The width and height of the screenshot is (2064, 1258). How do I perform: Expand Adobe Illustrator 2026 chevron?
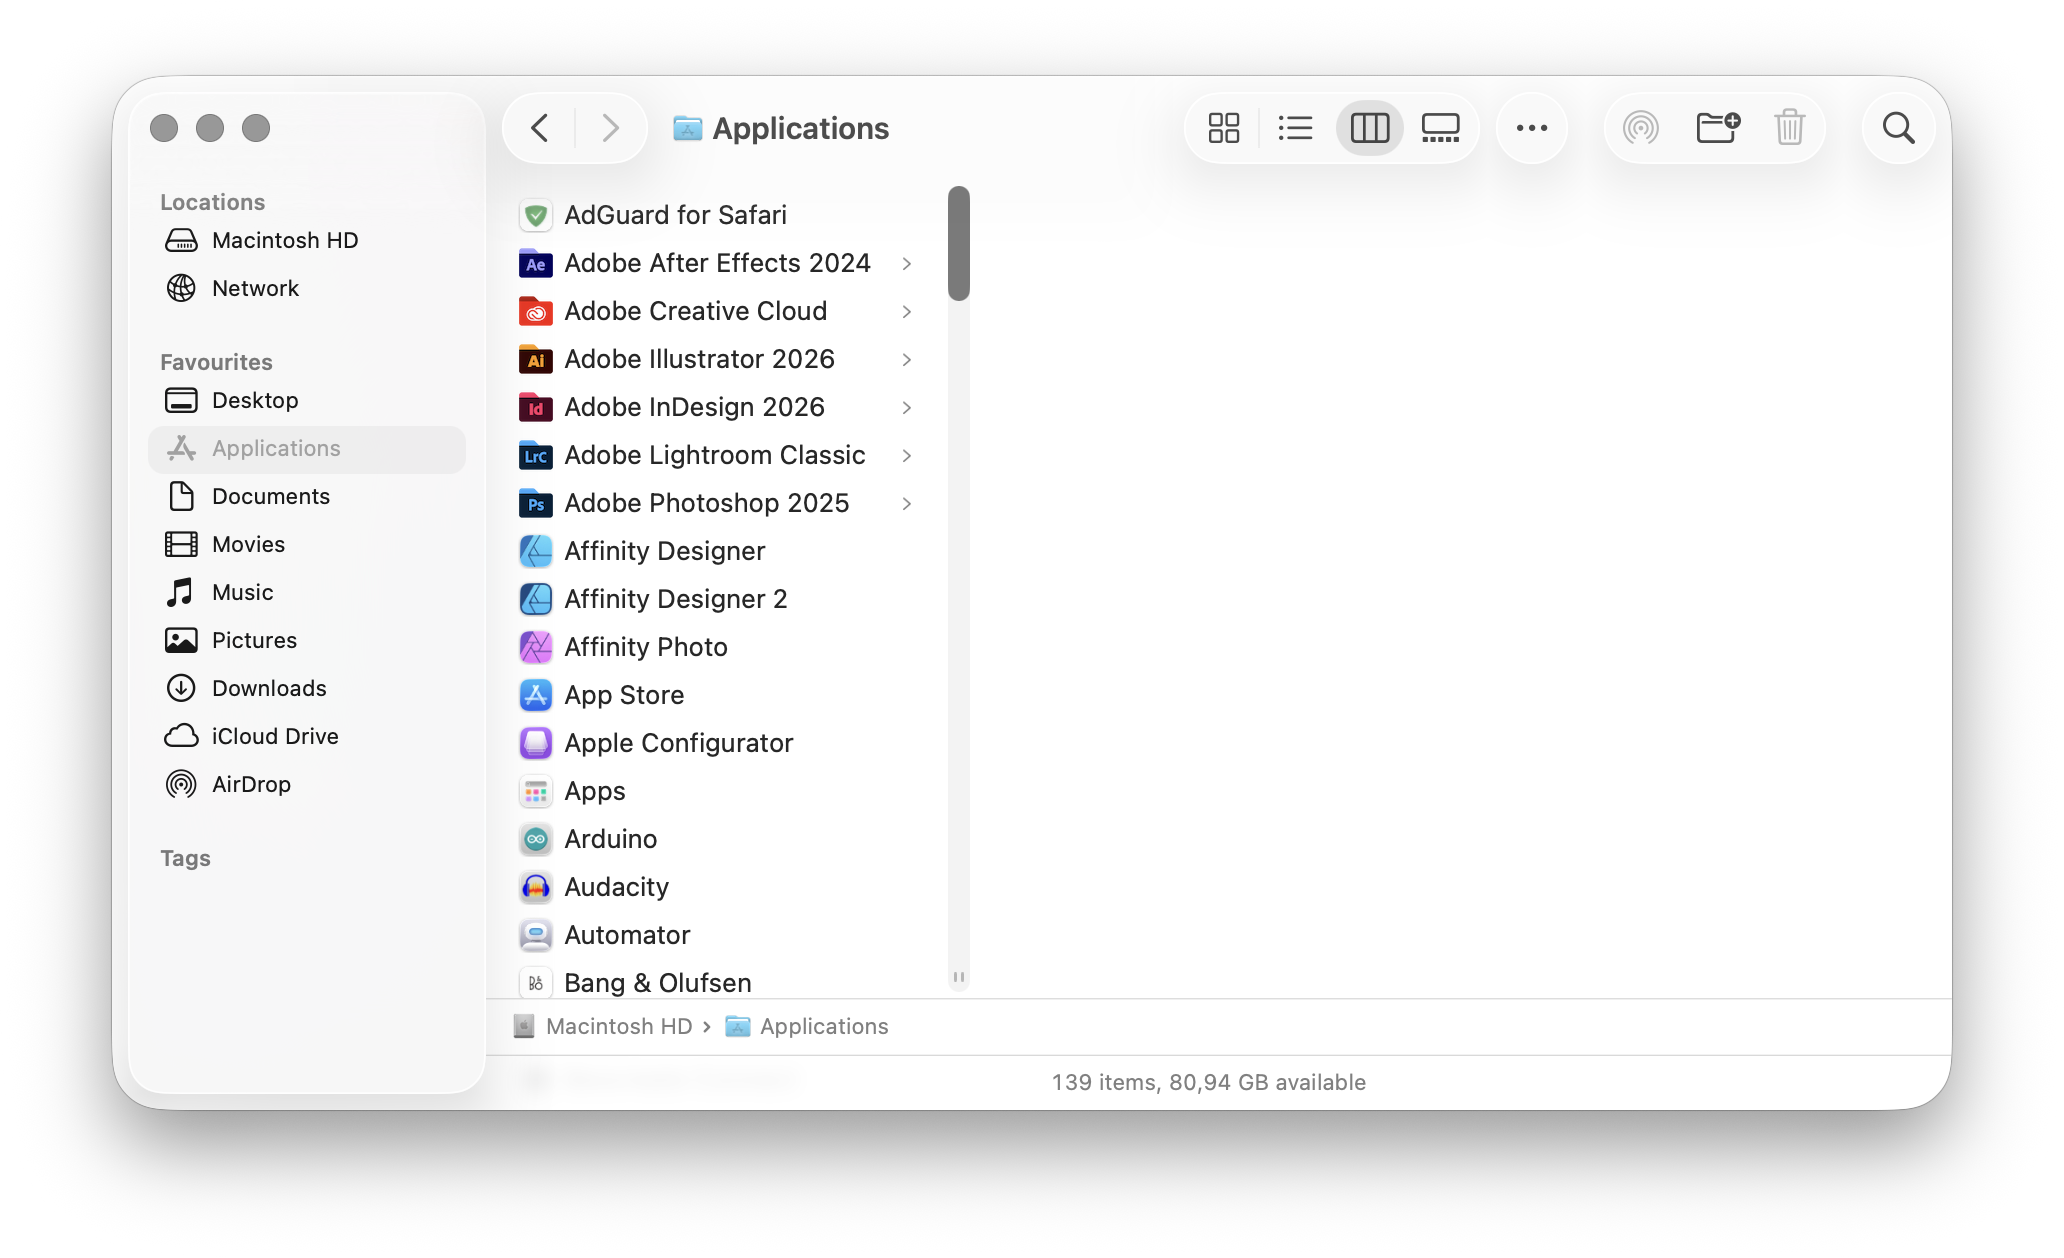pyautogui.click(x=906, y=360)
